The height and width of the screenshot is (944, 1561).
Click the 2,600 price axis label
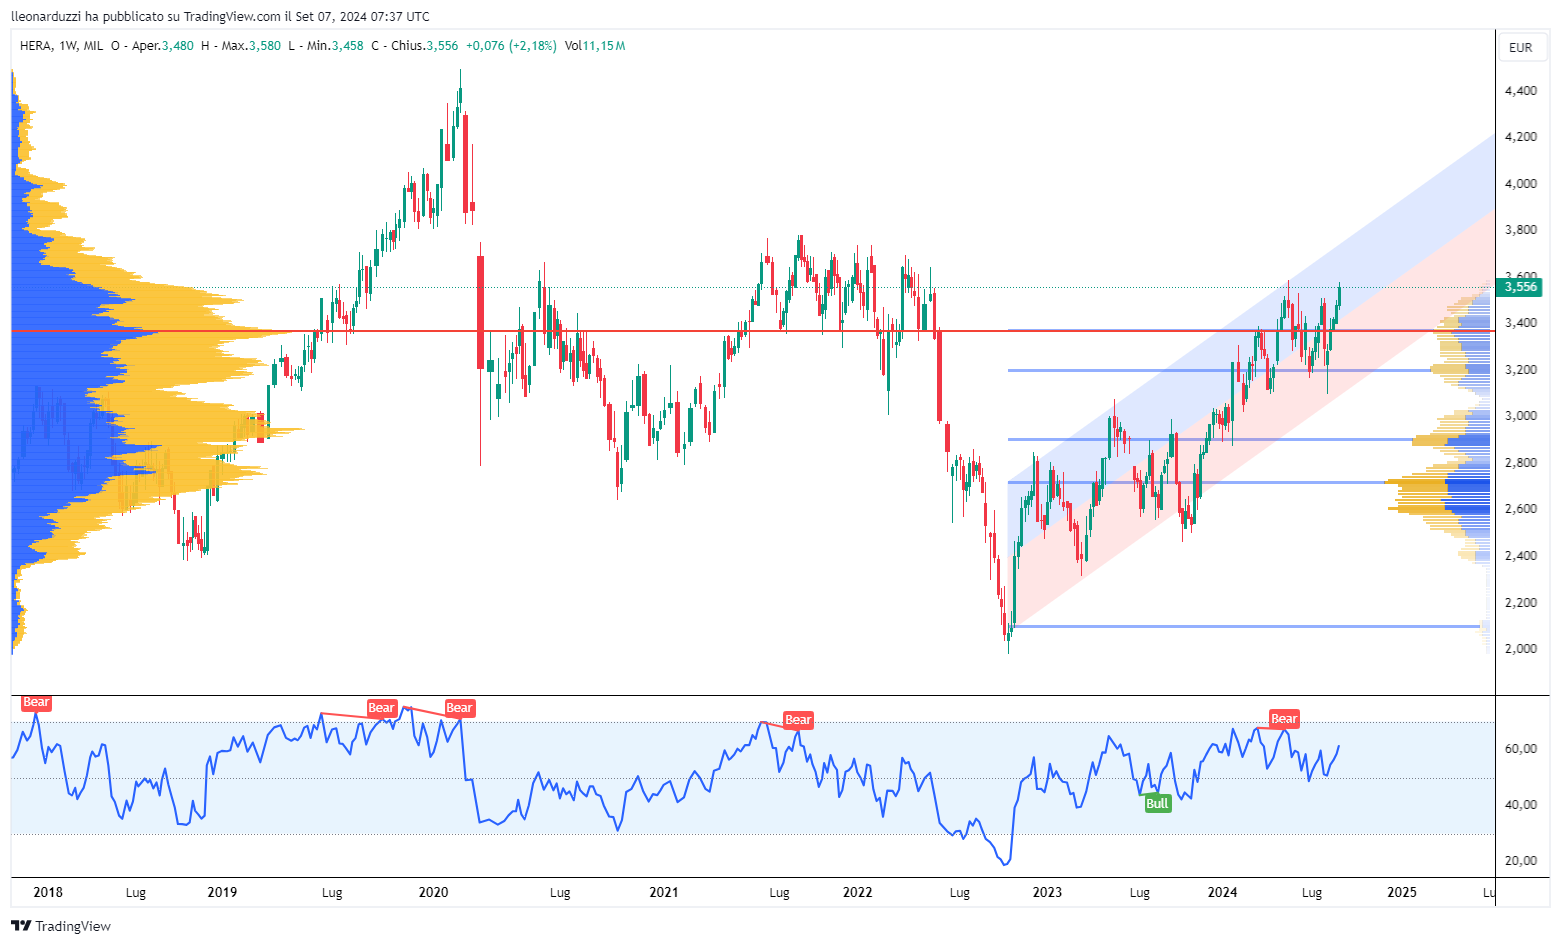pyautogui.click(x=1521, y=509)
